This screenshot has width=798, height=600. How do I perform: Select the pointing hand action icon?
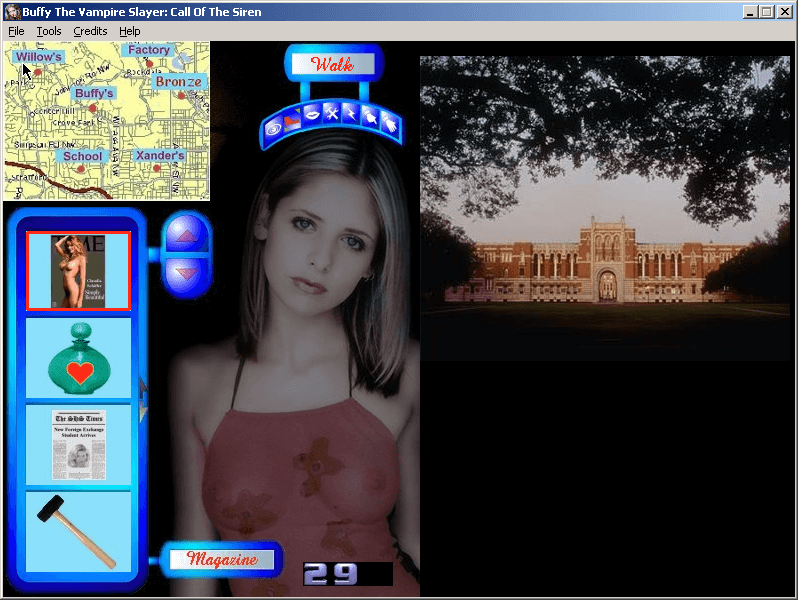click(370, 118)
